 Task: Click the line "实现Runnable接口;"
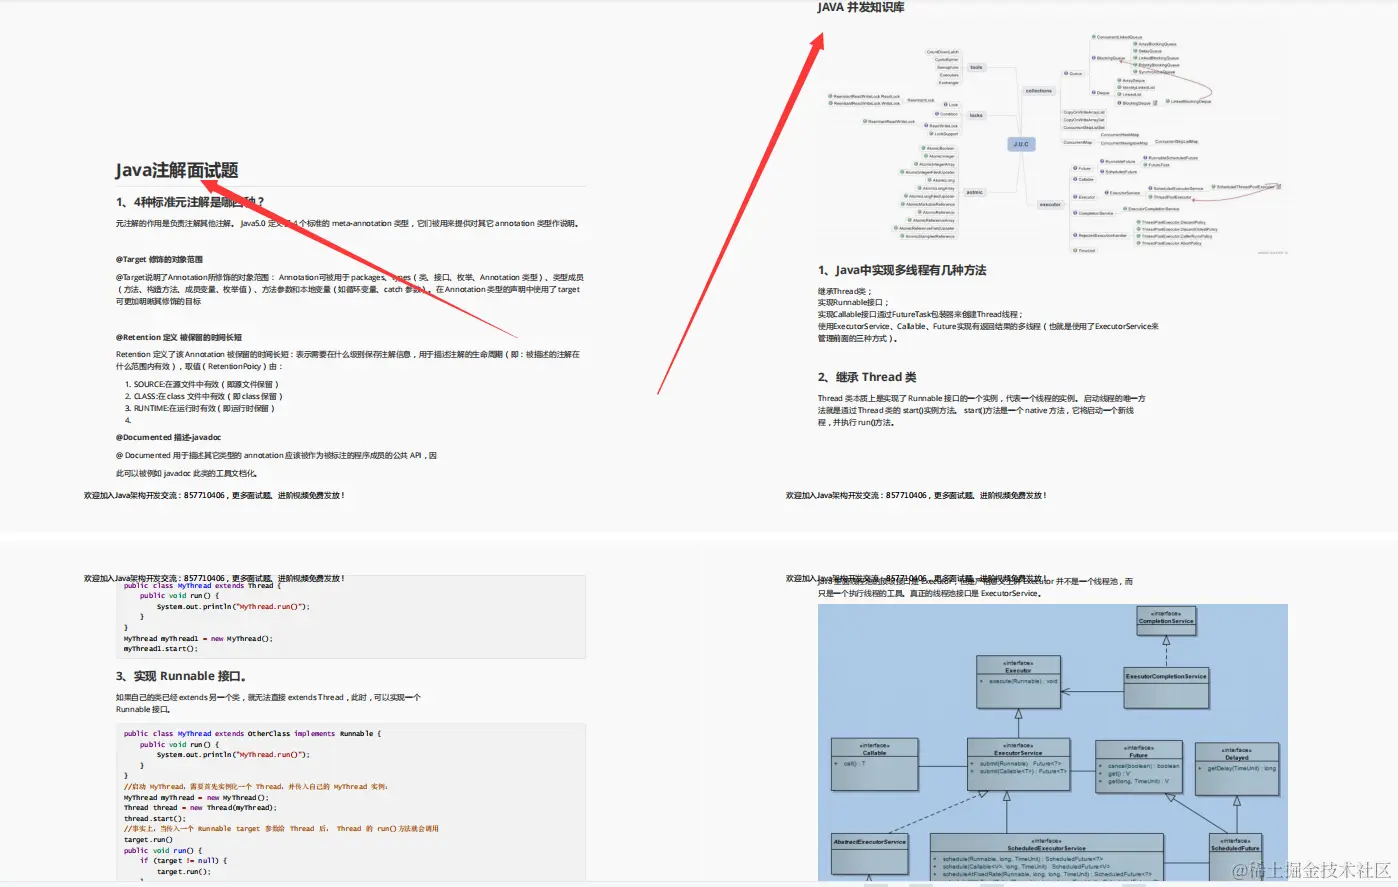tap(853, 302)
